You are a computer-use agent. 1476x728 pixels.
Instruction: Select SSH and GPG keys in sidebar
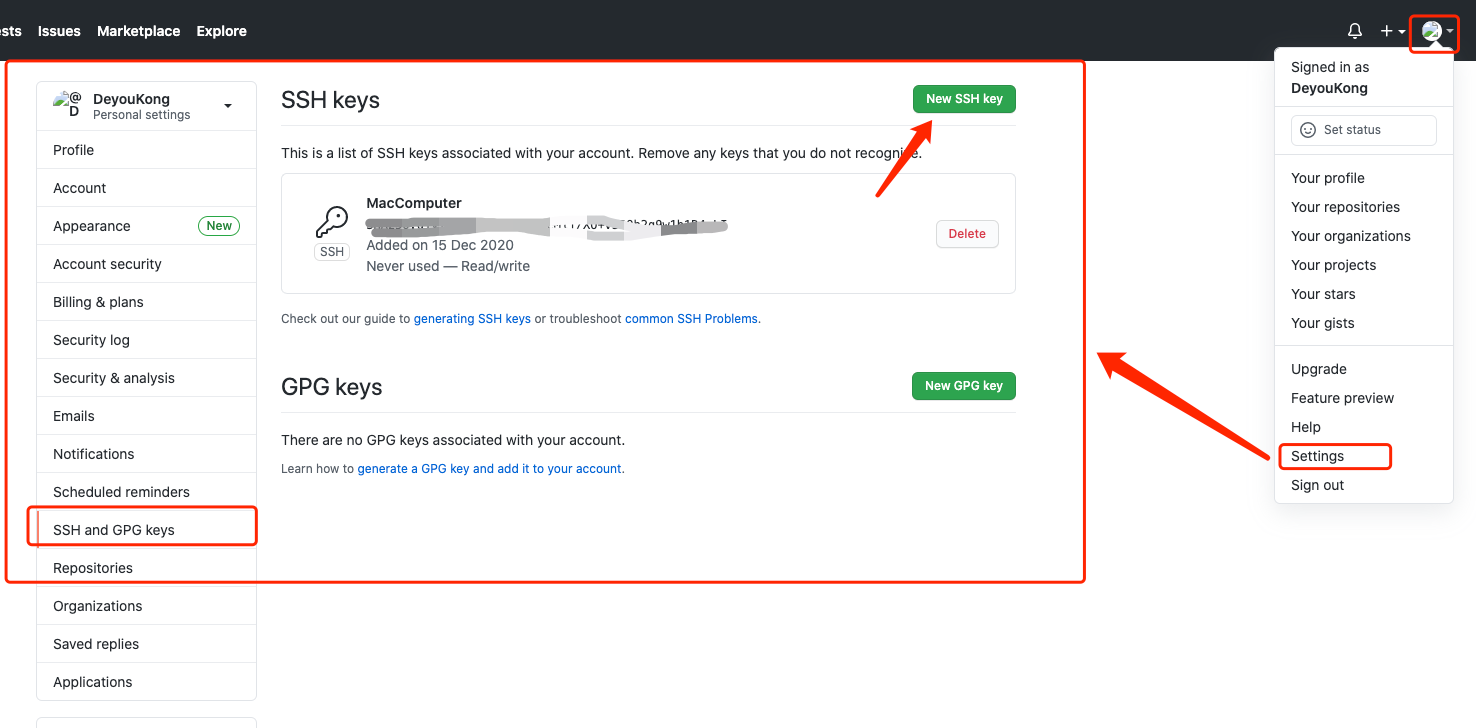point(147,530)
